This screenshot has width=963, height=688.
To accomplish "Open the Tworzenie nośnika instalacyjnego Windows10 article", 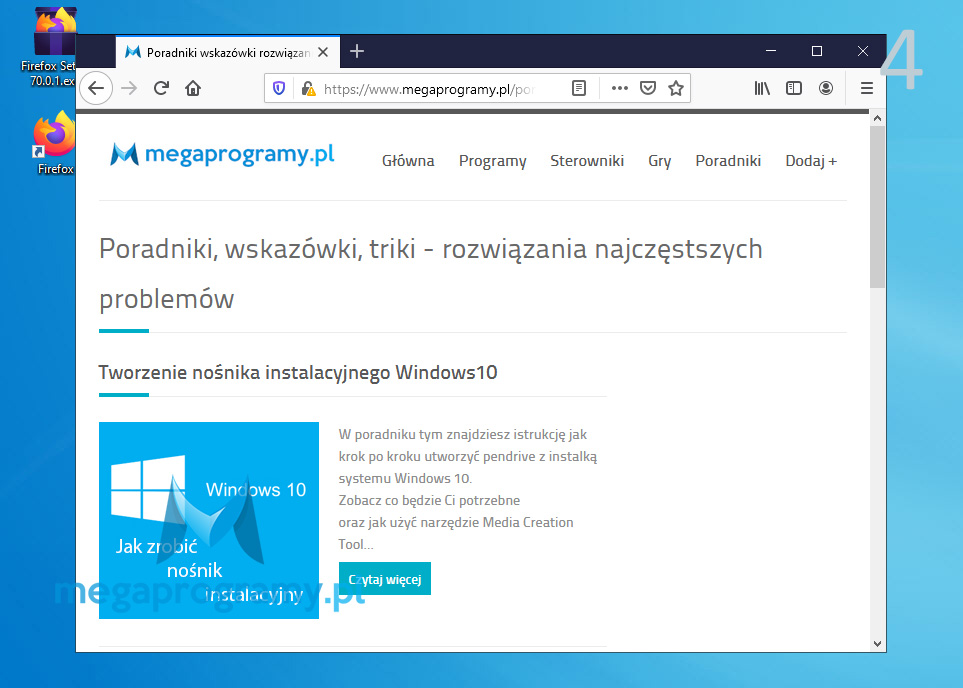I will 298,372.
